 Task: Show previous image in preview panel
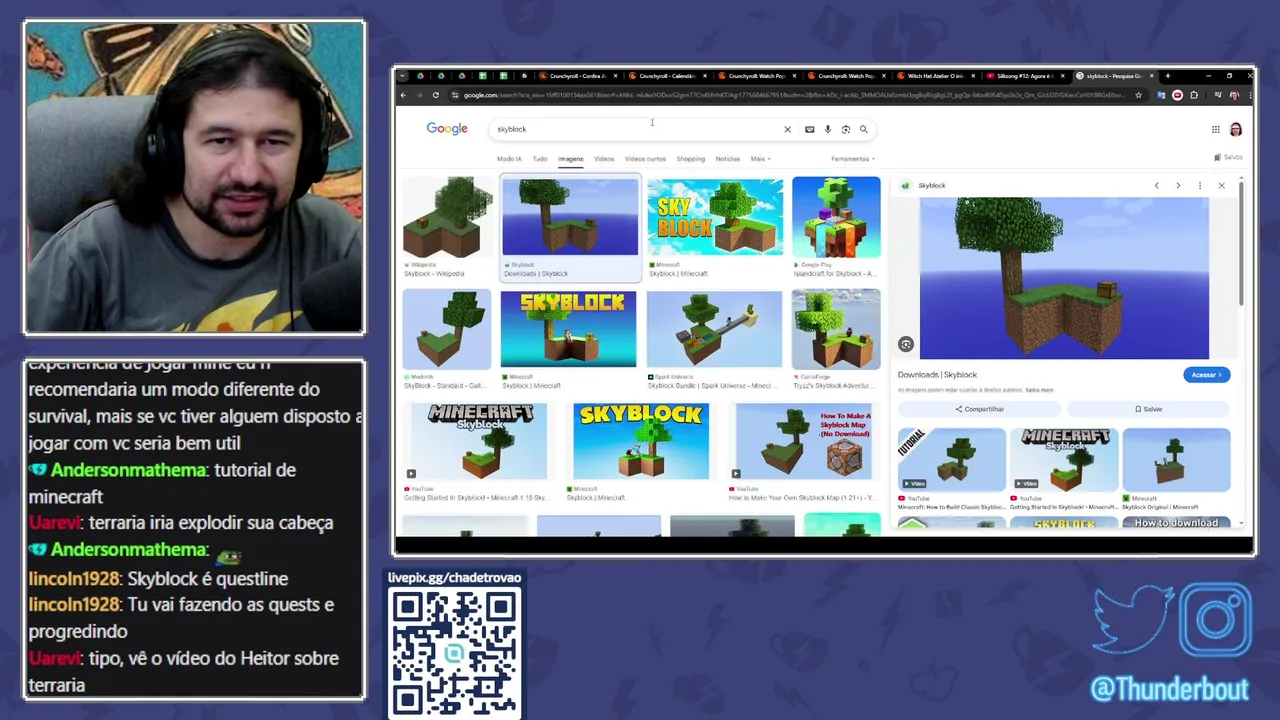(1157, 185)
